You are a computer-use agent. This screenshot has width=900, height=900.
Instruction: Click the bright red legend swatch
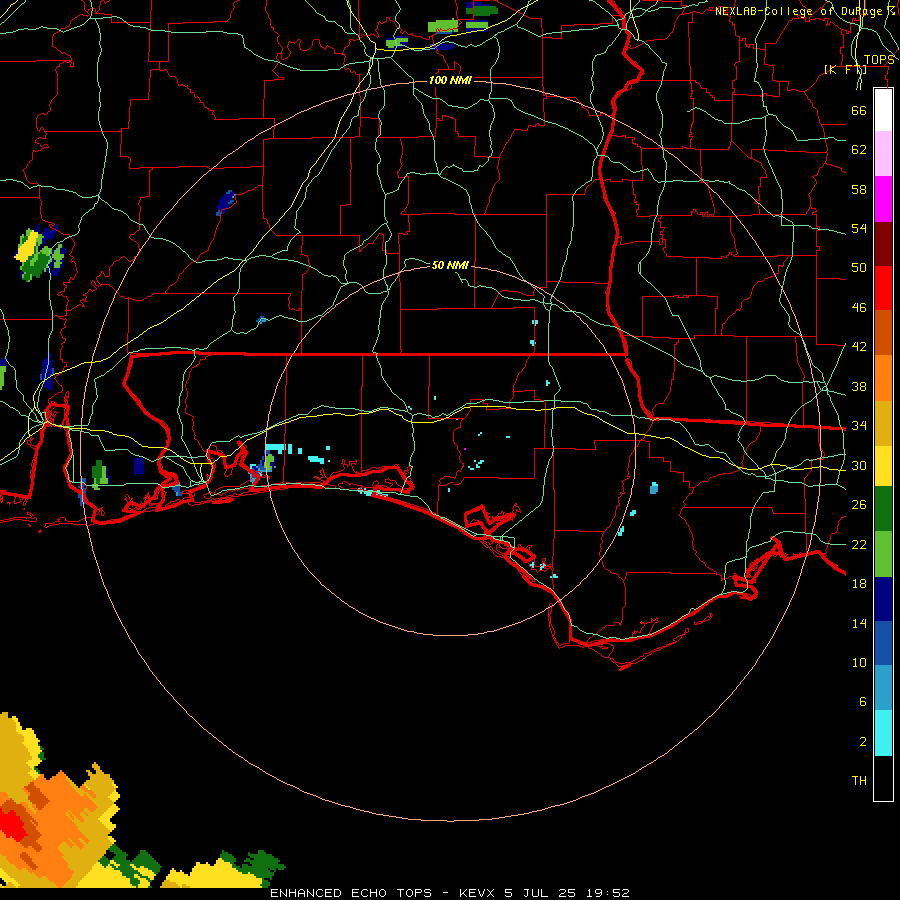883,288
